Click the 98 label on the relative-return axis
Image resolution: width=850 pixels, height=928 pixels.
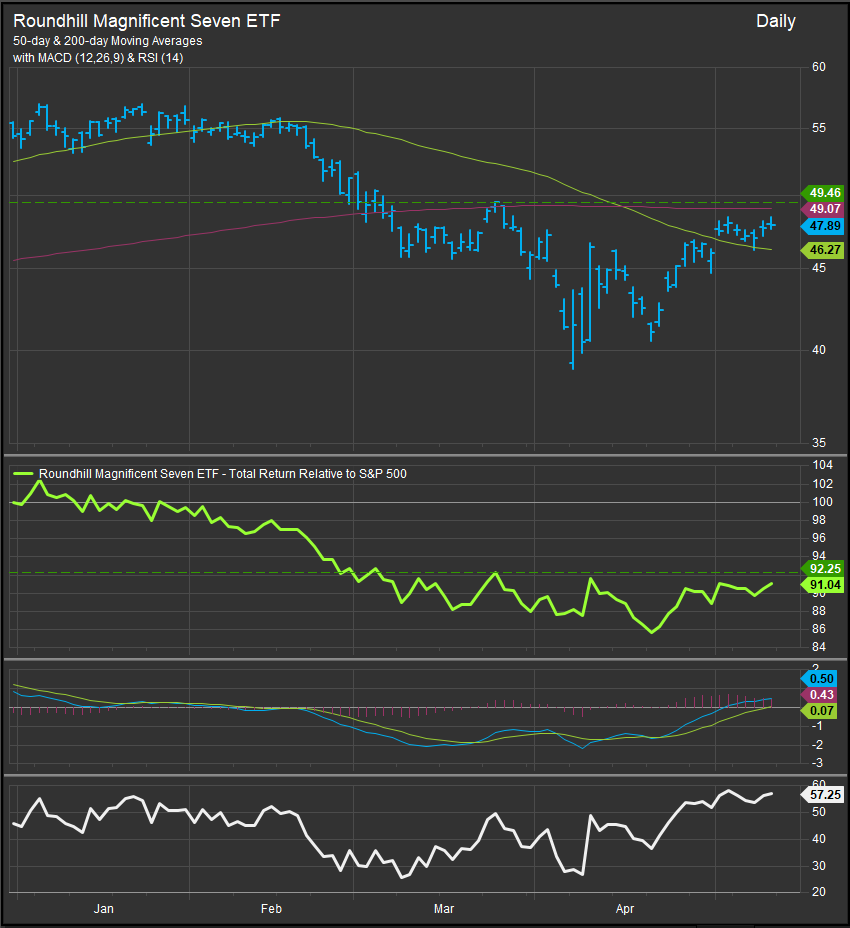point(819,520)
